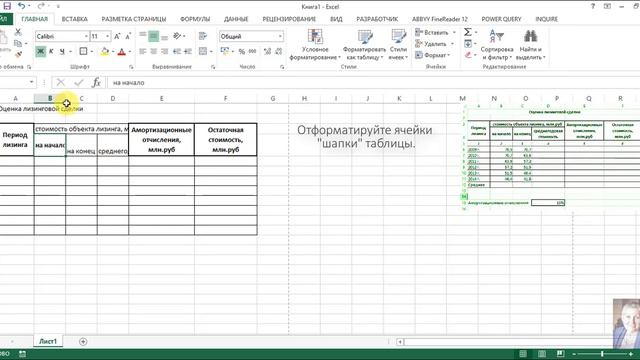Decrease cell indent
The image size is (640, 360).
[x=177, y=51]
